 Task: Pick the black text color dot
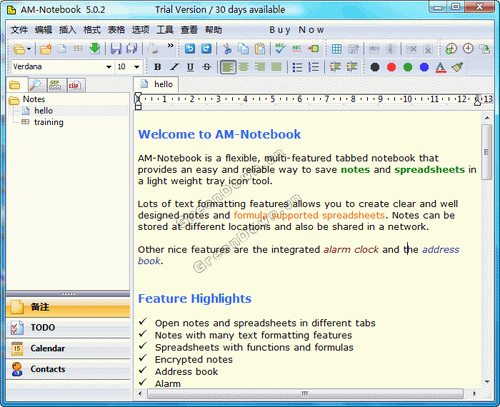click(375, 67)
